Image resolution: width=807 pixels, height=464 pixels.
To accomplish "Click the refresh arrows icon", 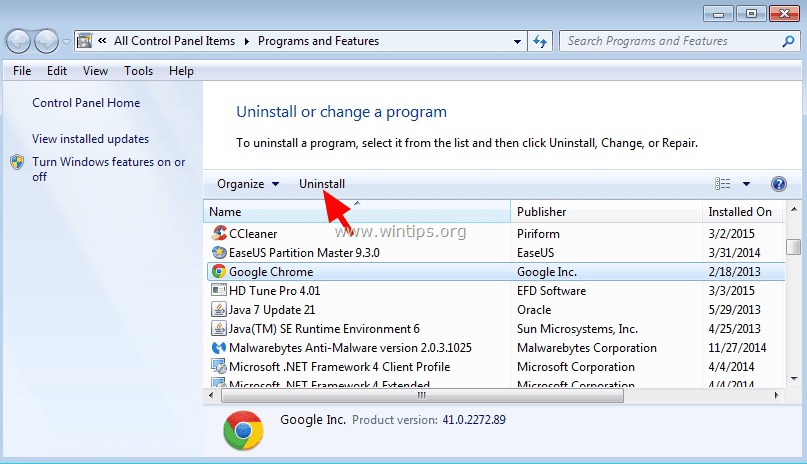I will click(540, 41).
